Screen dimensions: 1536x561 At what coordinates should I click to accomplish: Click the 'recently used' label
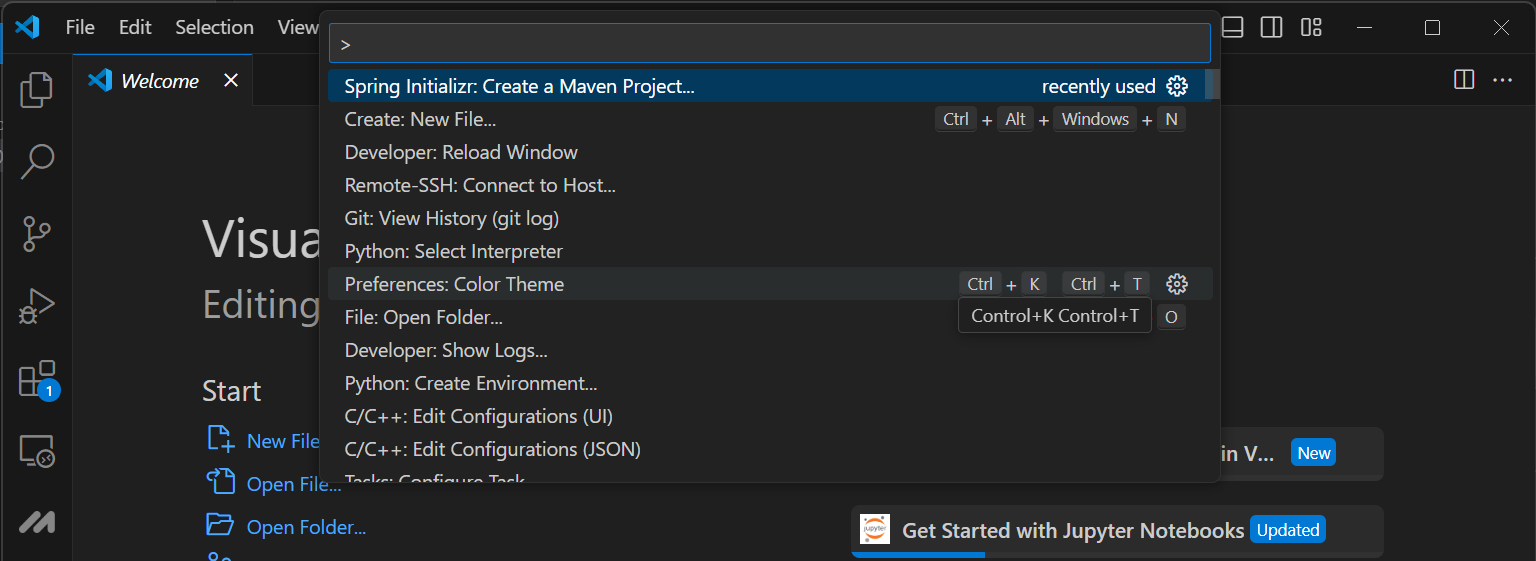tap(1098, 86)
